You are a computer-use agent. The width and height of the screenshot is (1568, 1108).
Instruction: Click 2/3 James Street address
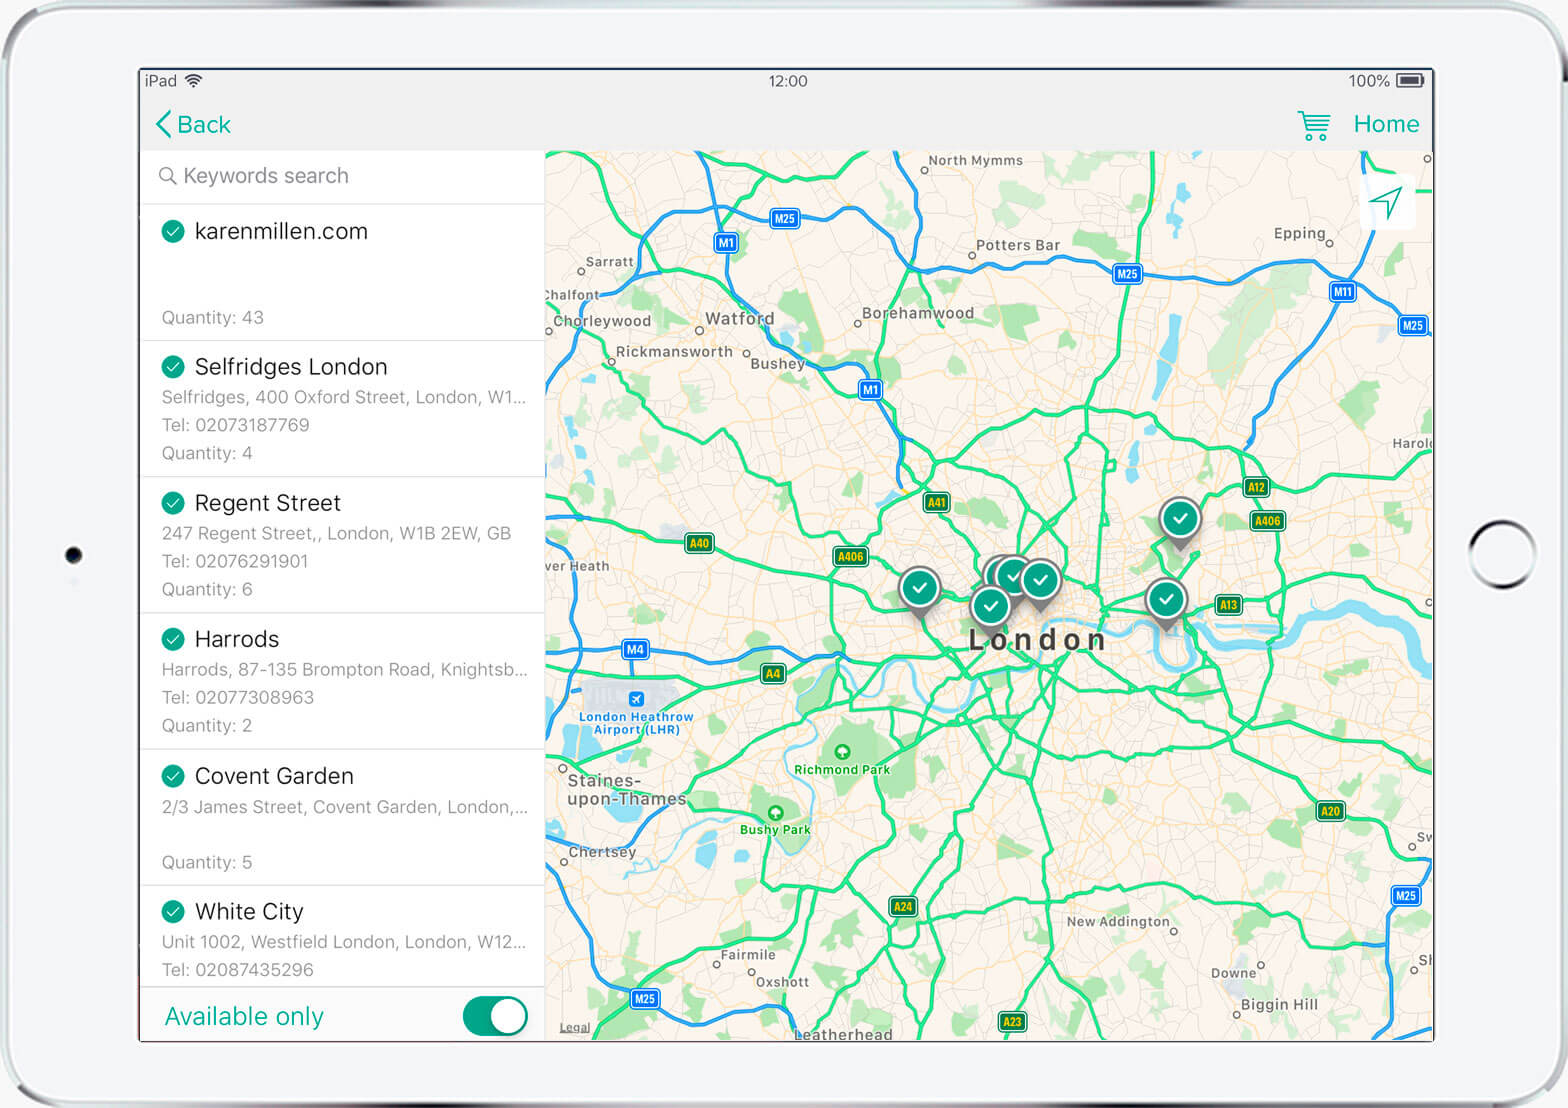pyautogui.click(x=345, y=806)
